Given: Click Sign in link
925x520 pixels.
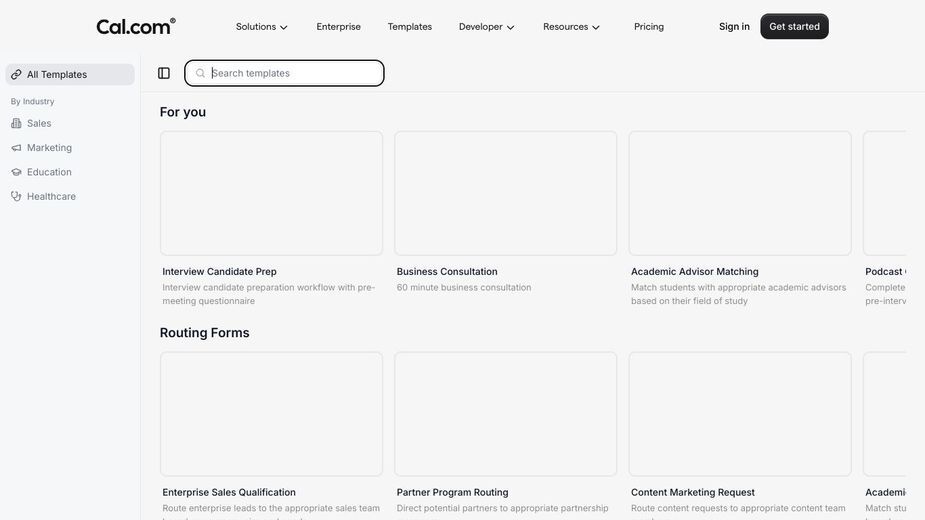Looking at the screenshot, I should click(x=734, y=27).
